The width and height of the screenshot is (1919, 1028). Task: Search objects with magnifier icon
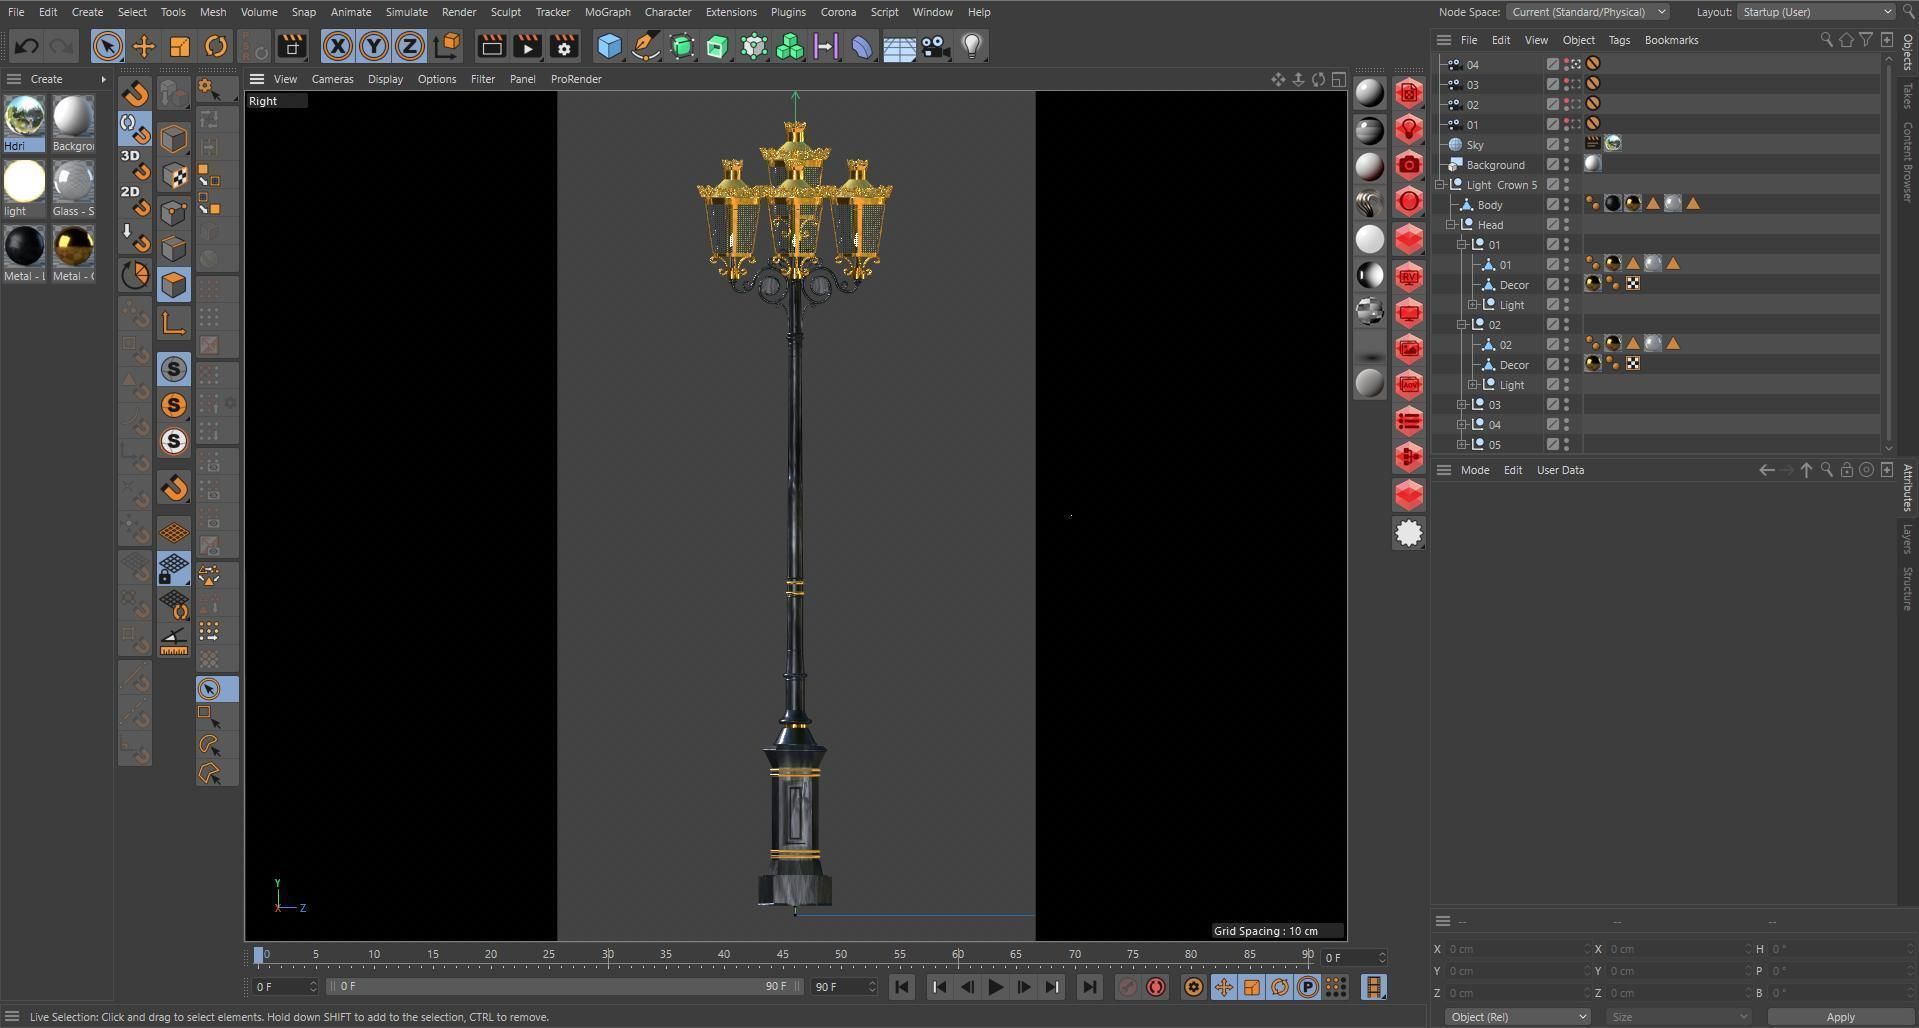(x=1826, y=40)
